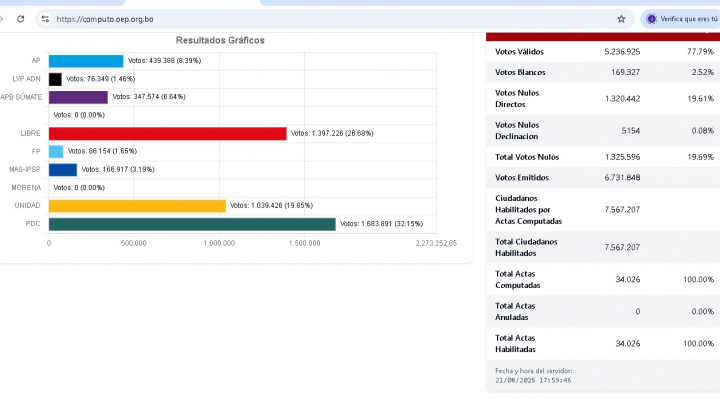Click the 'Votos Nulos Declinacion' row label
The width and height of the screenshot is (720, 399).
[517, 130]
